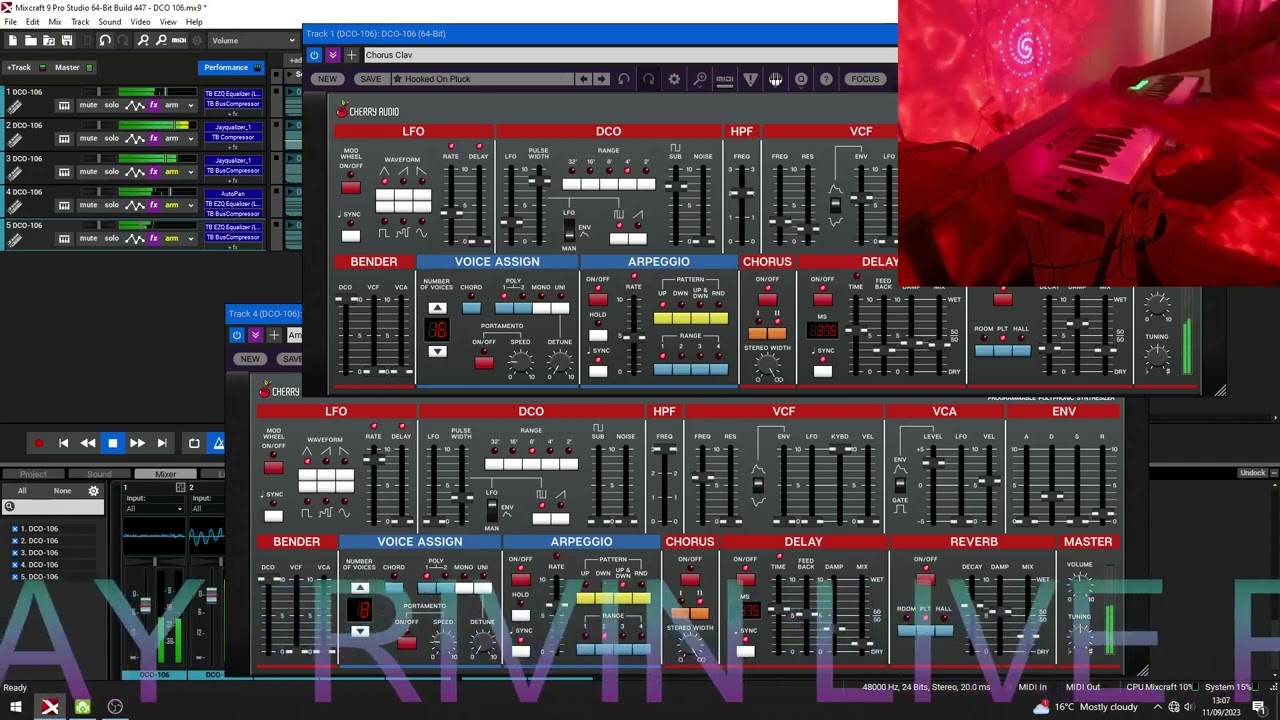Click the Zoom Out magnifier icon
Screen dimensions: 1280x720
(x=160, y=40)
